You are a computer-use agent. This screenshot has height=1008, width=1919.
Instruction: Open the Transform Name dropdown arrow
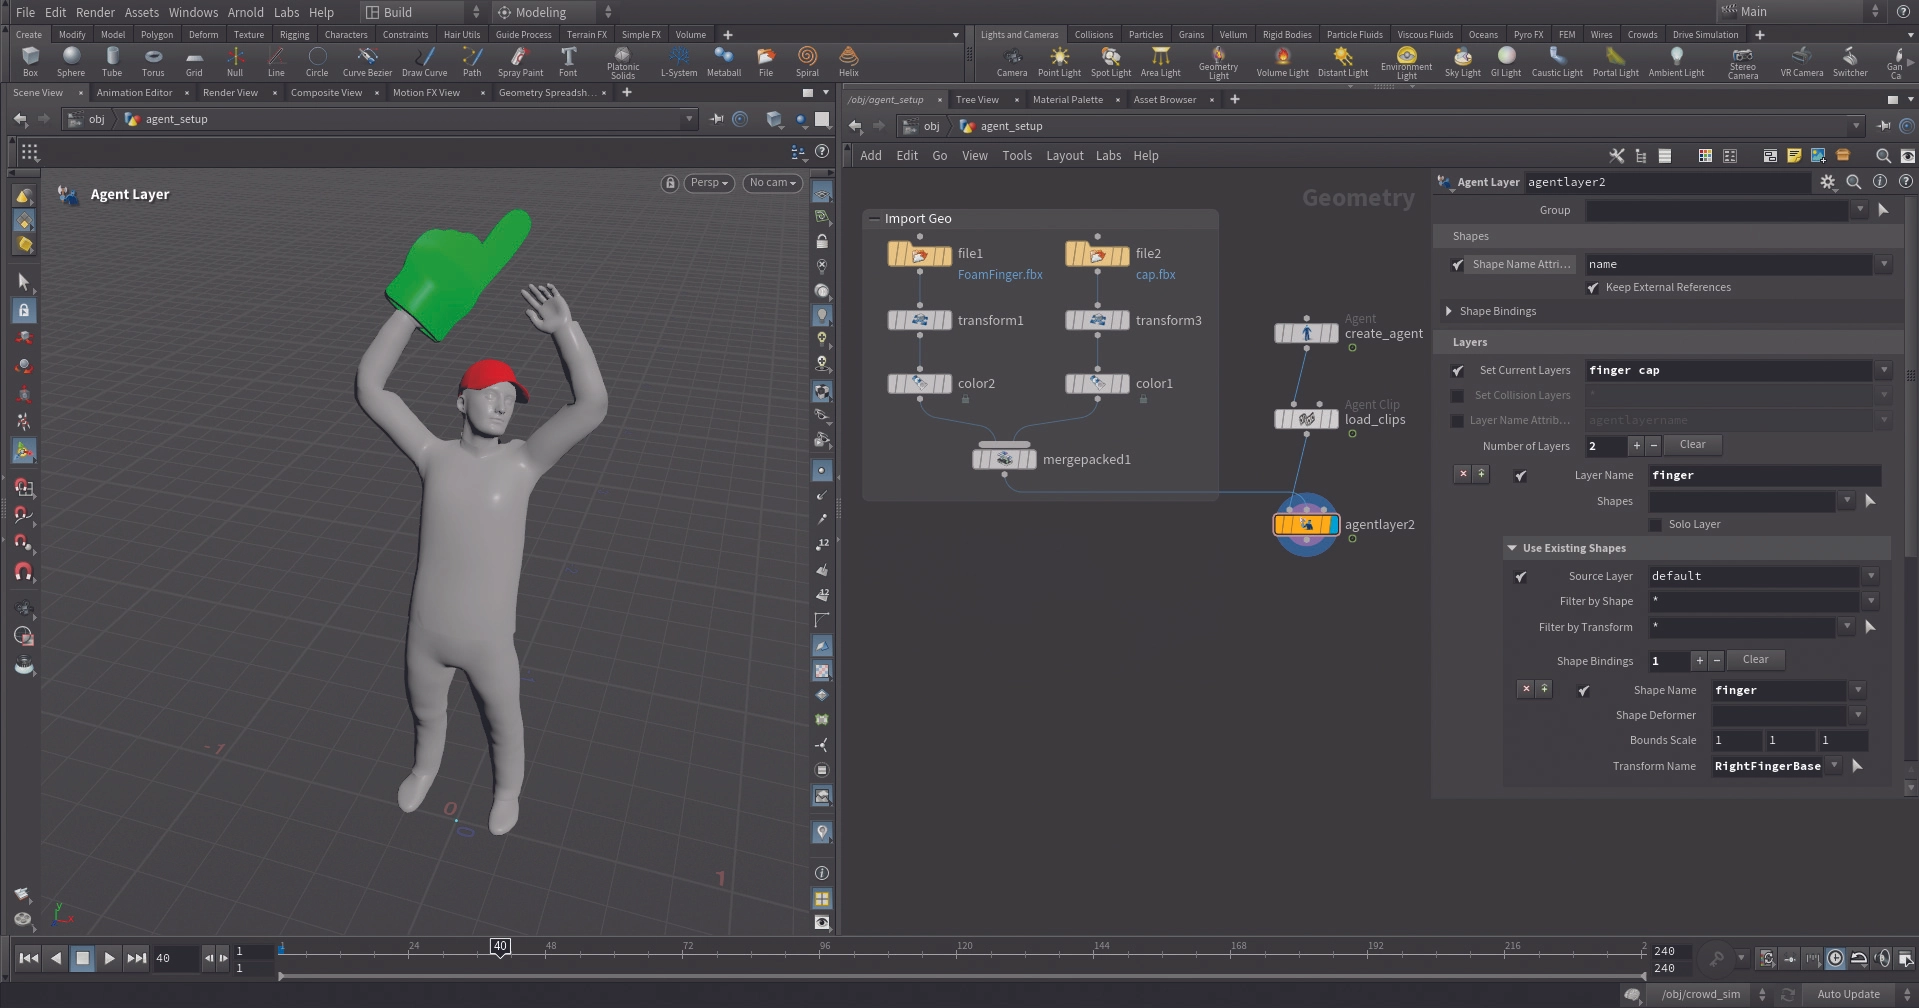1834,766
